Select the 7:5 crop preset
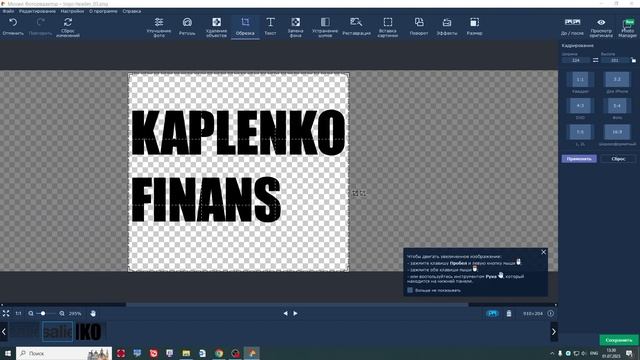Image resolution: width=640 pixels, height=360 pixels. coord(580,132)
